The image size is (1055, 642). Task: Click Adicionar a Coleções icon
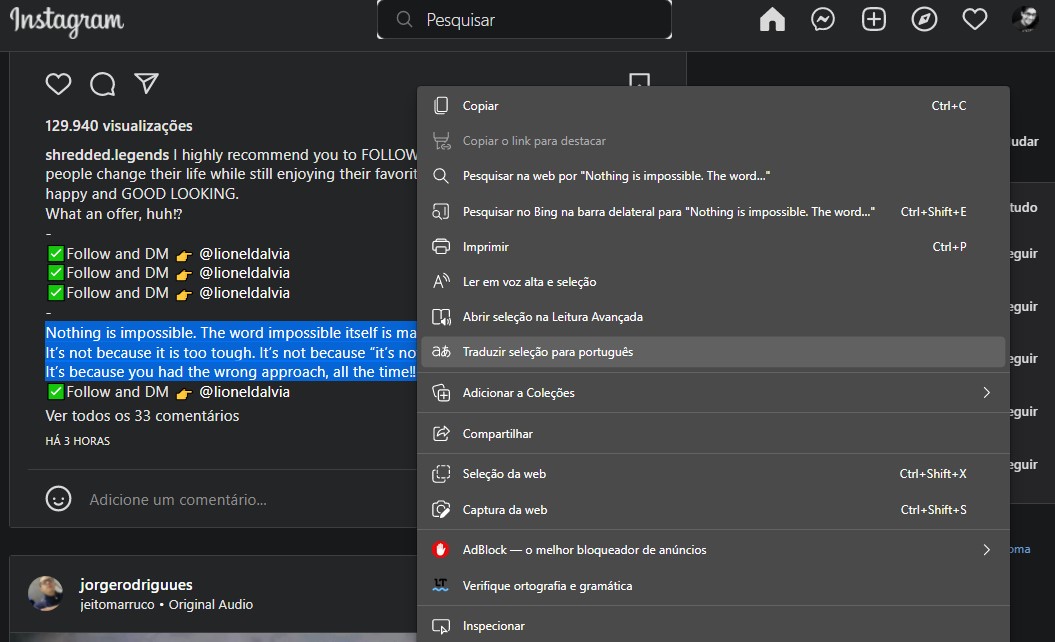441,392
